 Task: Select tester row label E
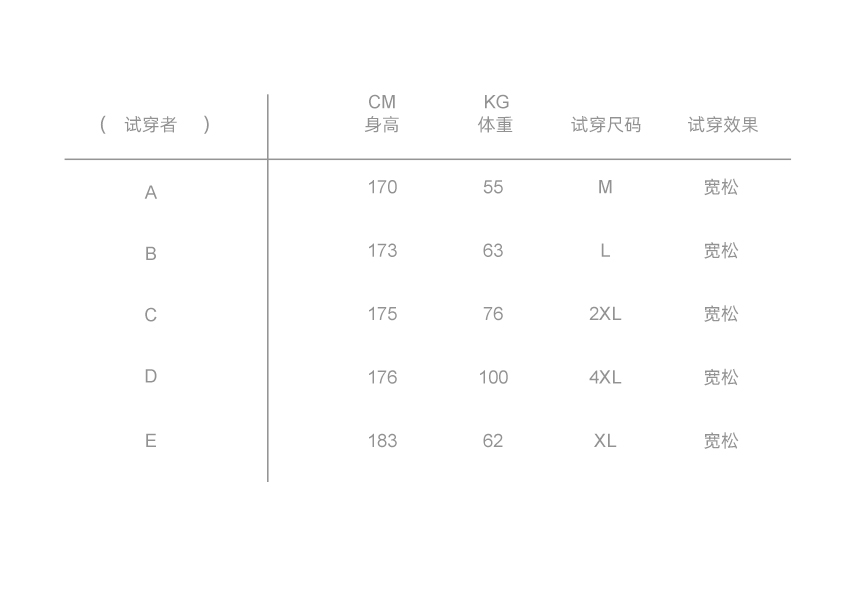[151, 441]
